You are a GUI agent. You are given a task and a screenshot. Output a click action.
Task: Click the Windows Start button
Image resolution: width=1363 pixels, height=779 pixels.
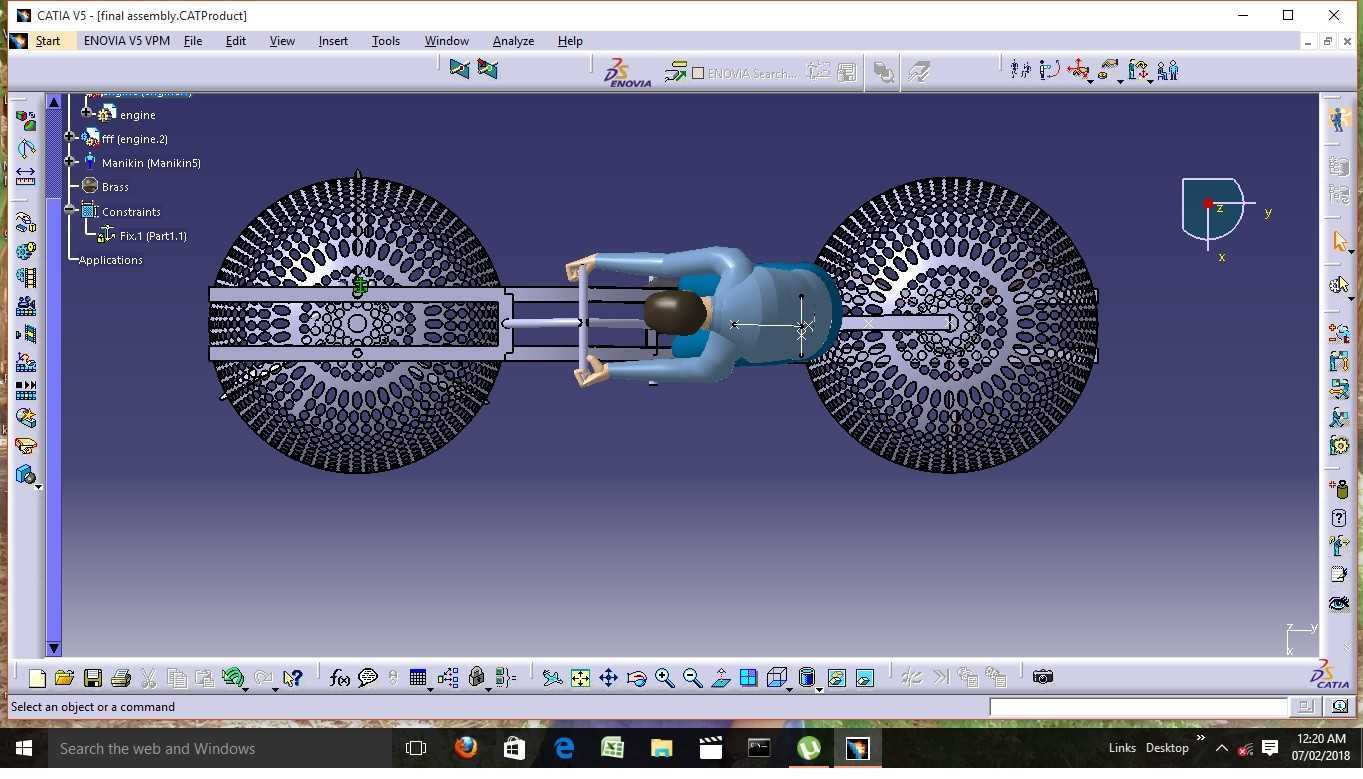point(24,748)
